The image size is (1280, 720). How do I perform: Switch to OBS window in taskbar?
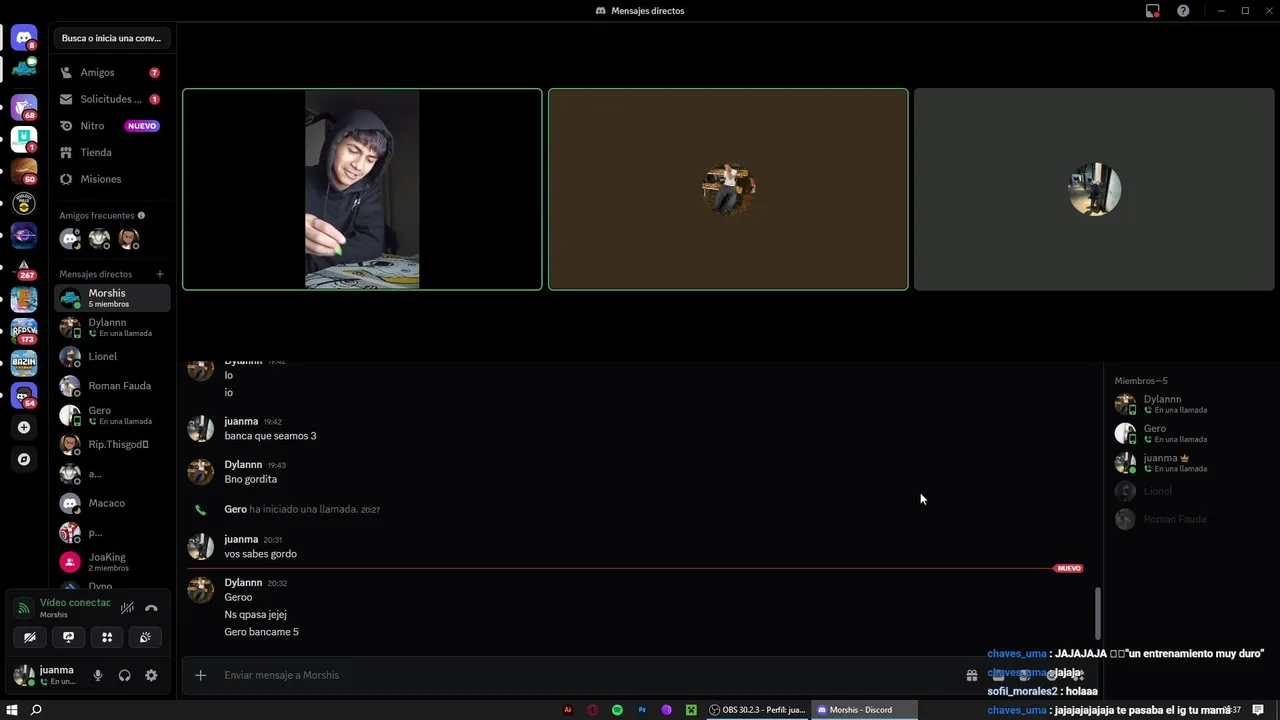click(757, 710)
